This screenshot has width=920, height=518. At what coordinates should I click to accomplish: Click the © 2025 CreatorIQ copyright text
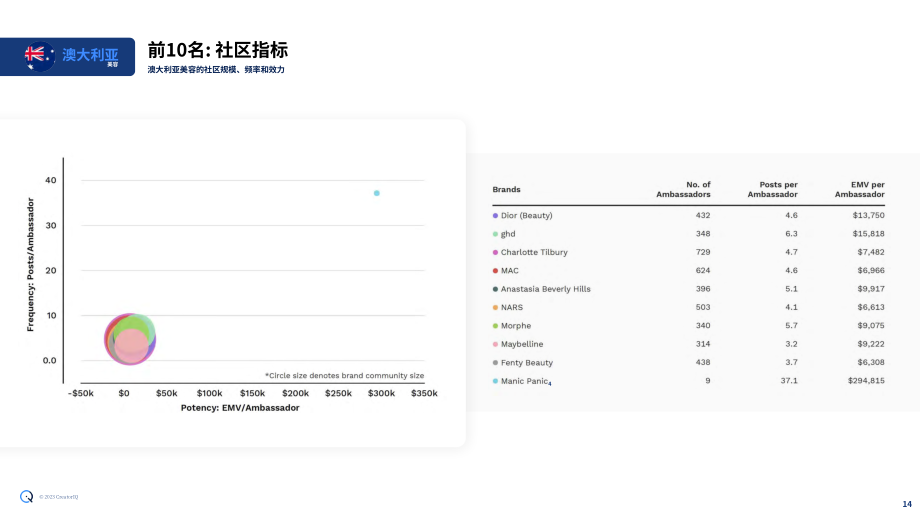[59, 497]
